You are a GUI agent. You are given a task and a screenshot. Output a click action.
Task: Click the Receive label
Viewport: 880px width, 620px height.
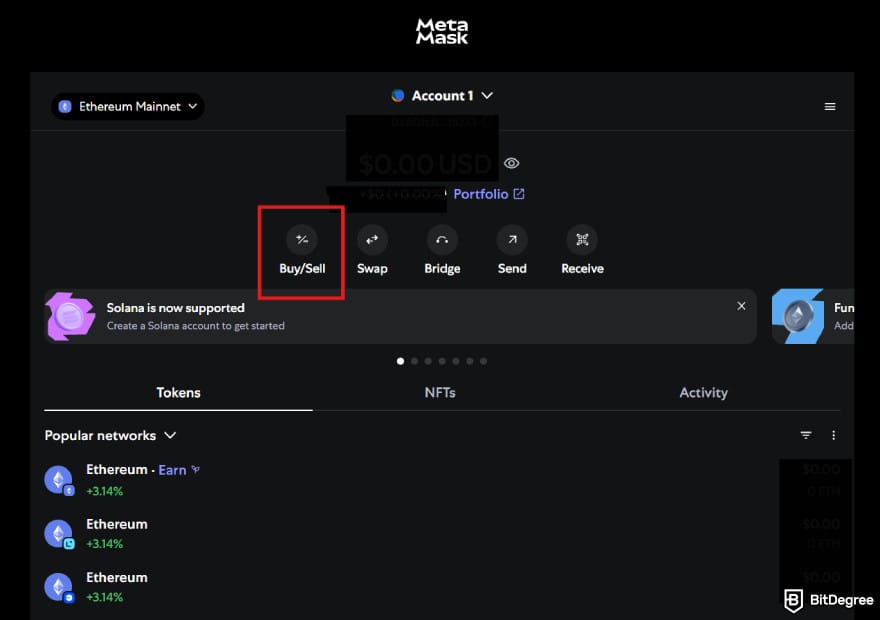point(583,269)
